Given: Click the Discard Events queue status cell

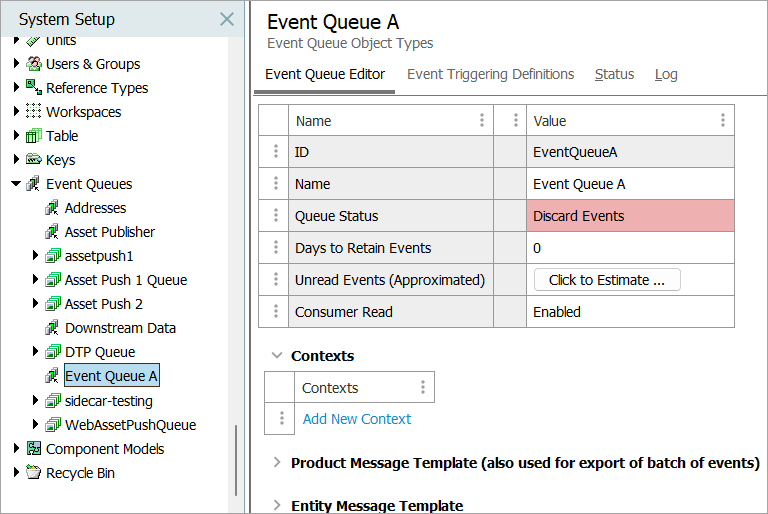Looking at the screenshot, I should click(x=630, y=216).
